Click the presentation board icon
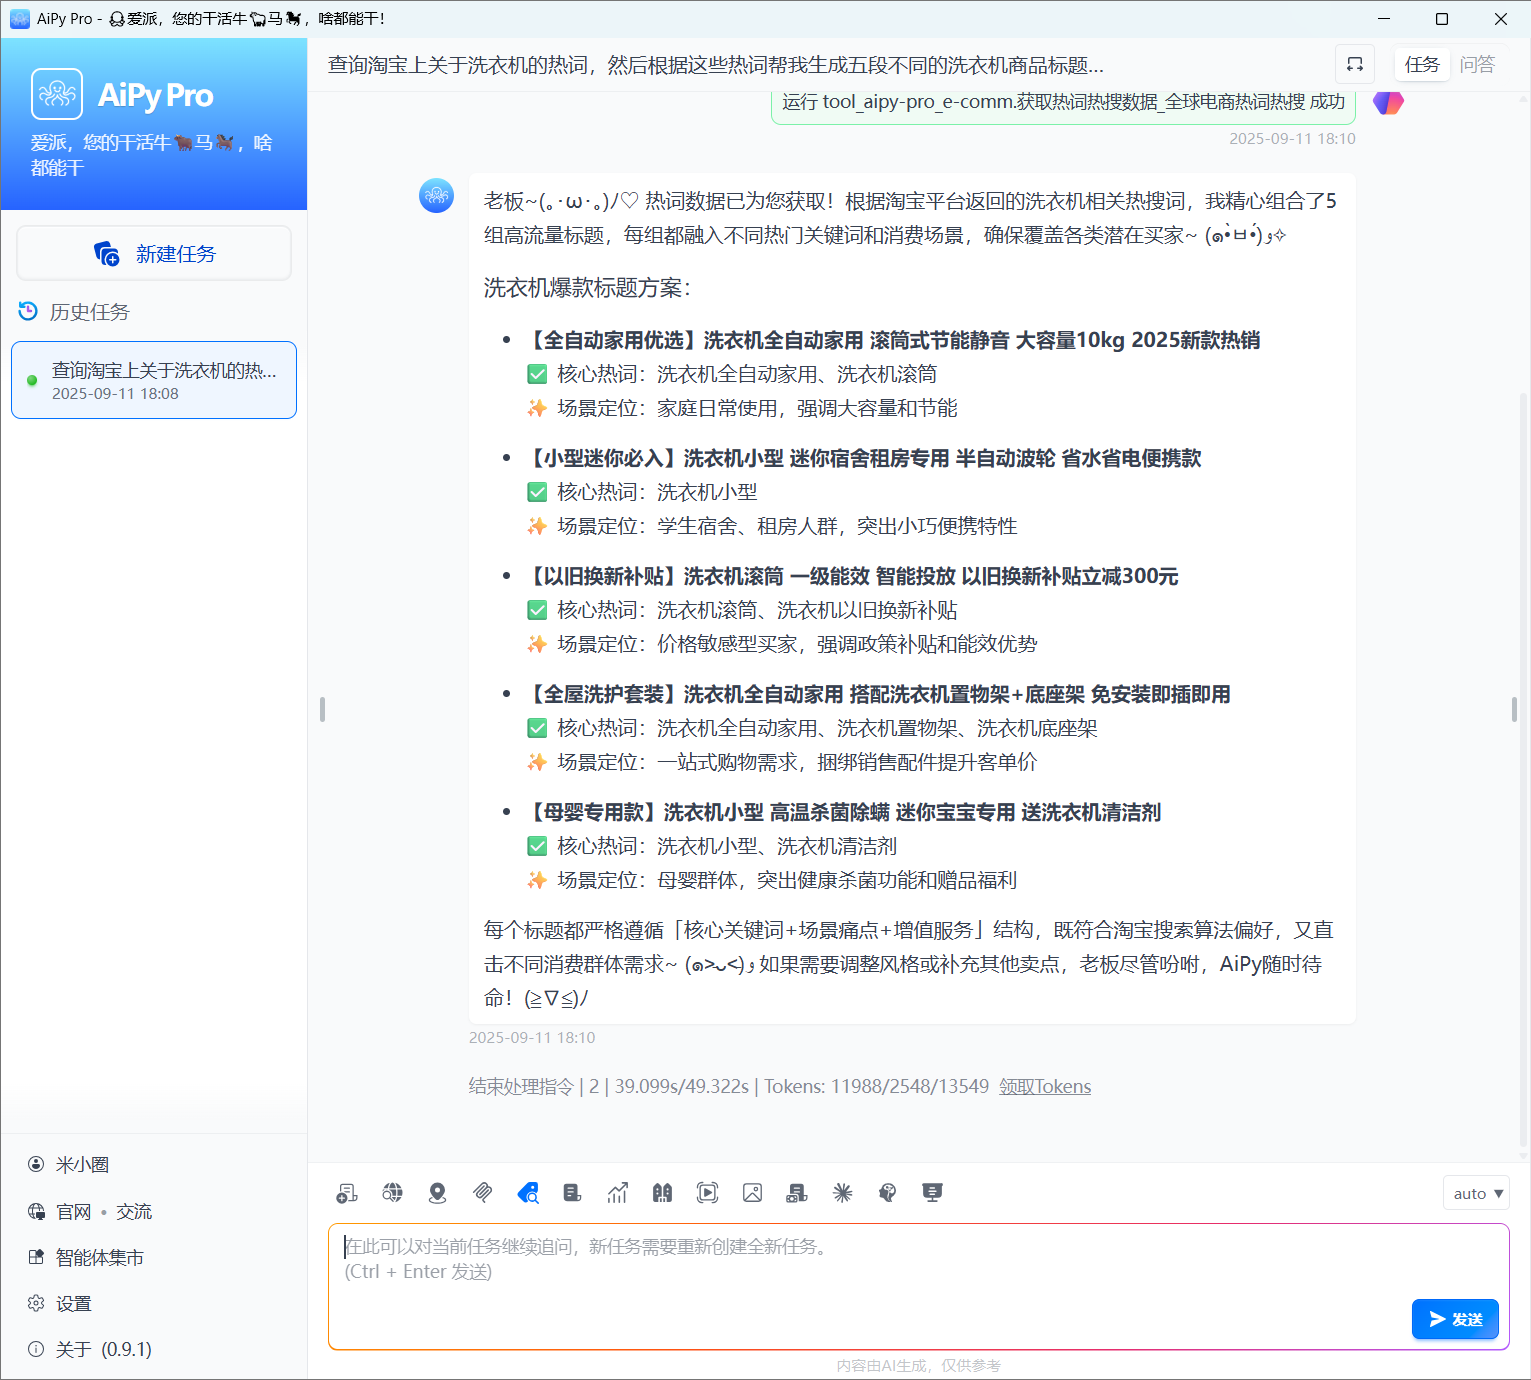Image resolution: width=1531 pixels, height=1380 pixels. [x=933, y=1193]
